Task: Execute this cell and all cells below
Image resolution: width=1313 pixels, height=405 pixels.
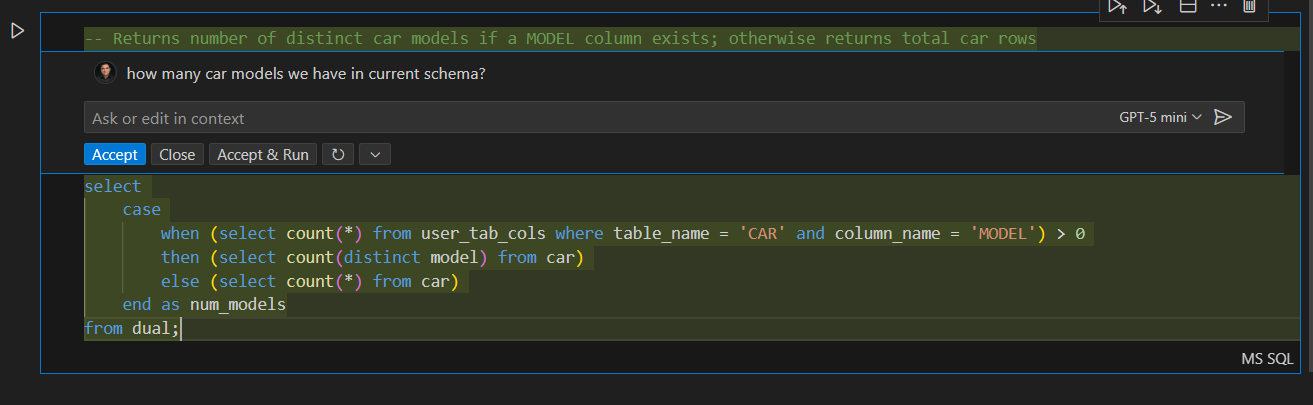Action: [1152, 7]
